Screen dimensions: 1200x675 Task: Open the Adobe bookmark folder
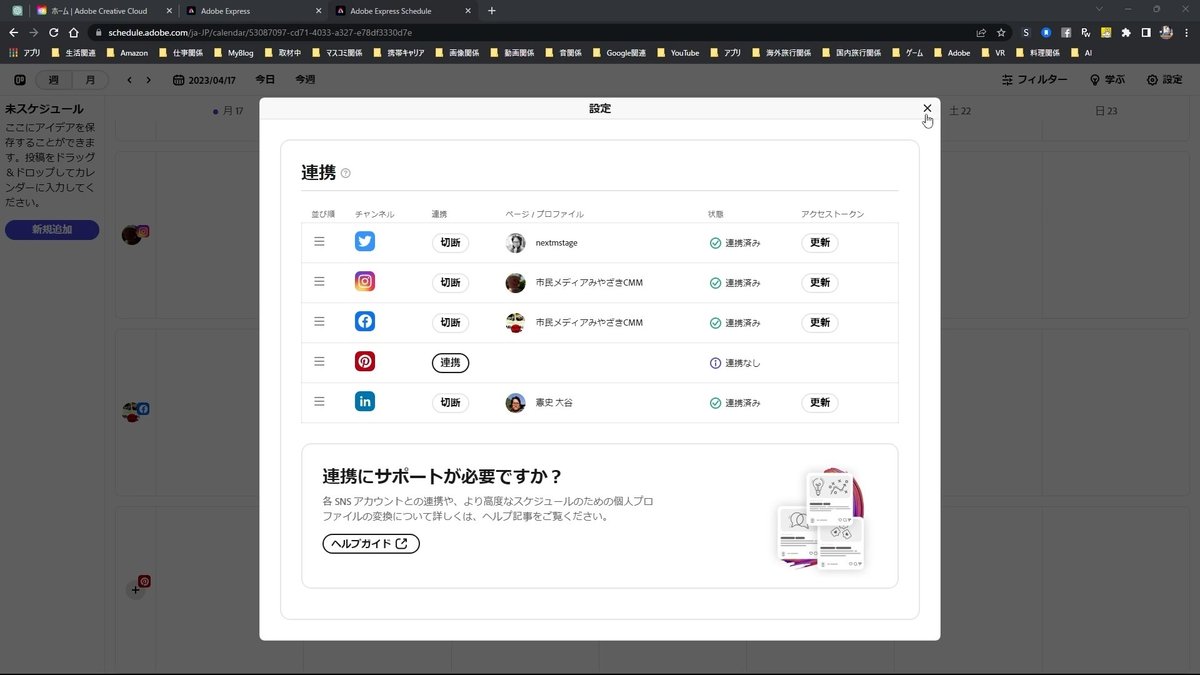pos(951,52)
